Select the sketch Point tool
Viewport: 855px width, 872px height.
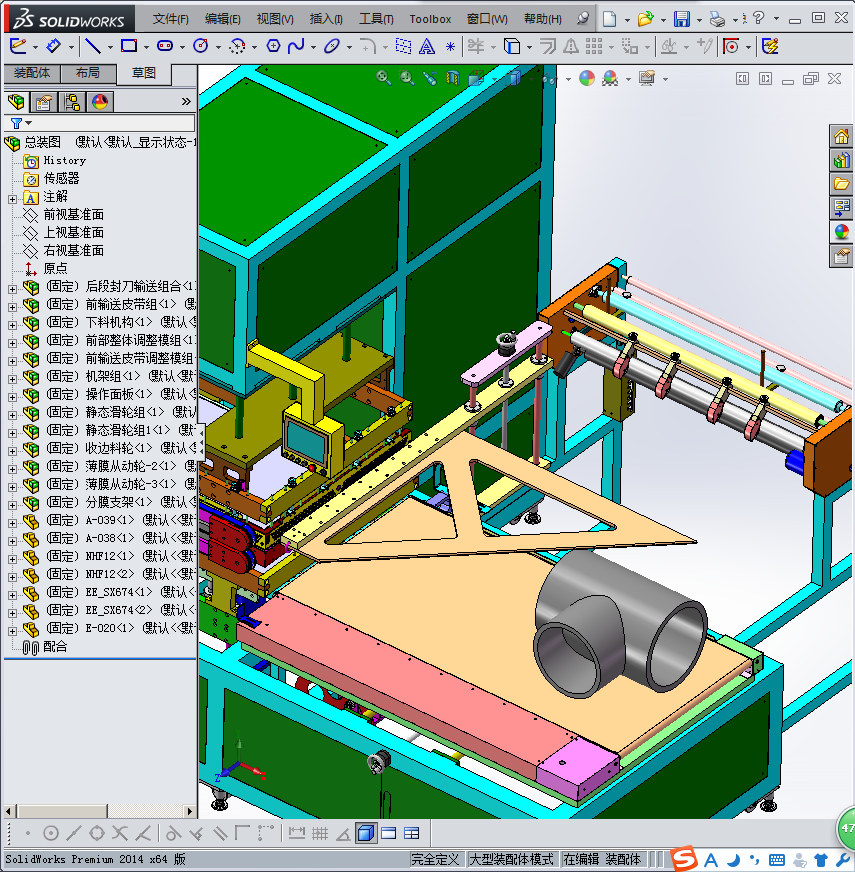451,47
